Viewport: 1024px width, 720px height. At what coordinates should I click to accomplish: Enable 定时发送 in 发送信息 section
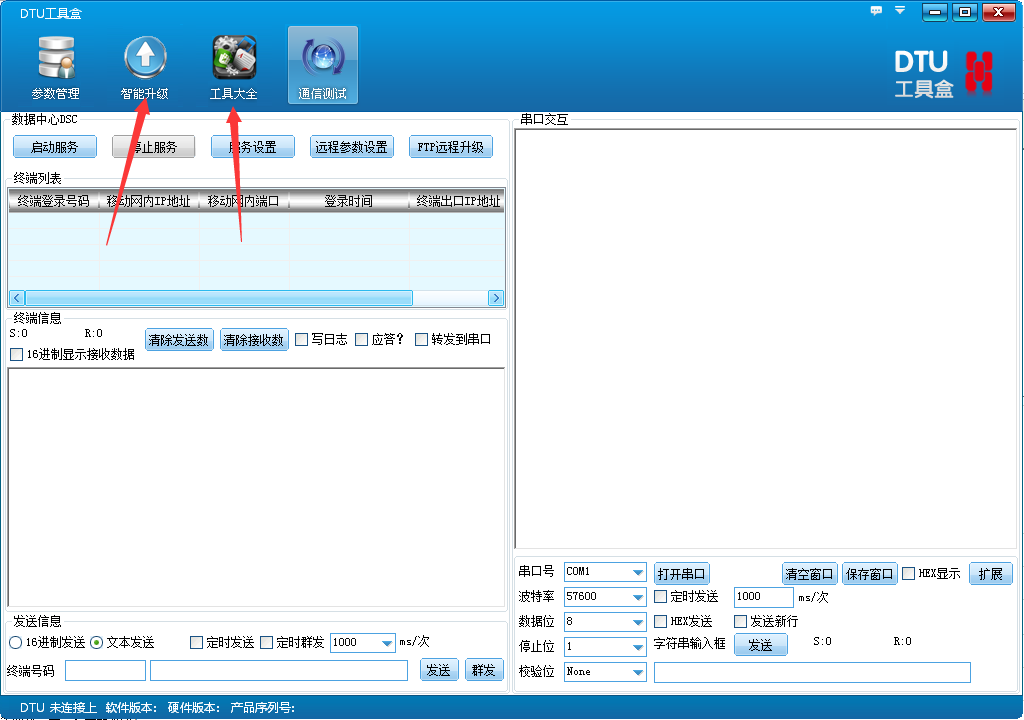[x=197, y=643]
